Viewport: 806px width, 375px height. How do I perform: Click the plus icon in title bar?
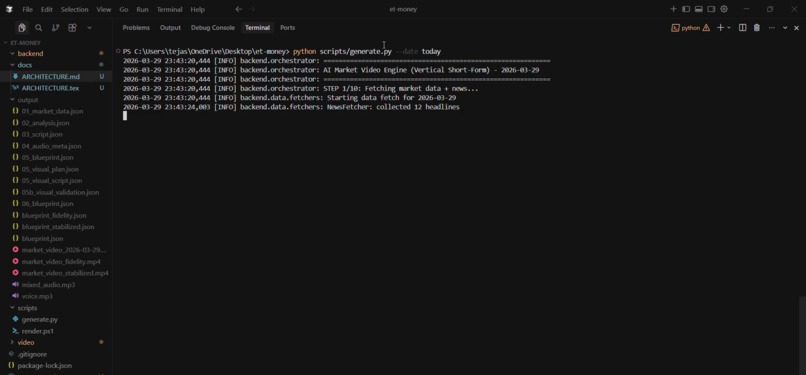tap(673, 9)
